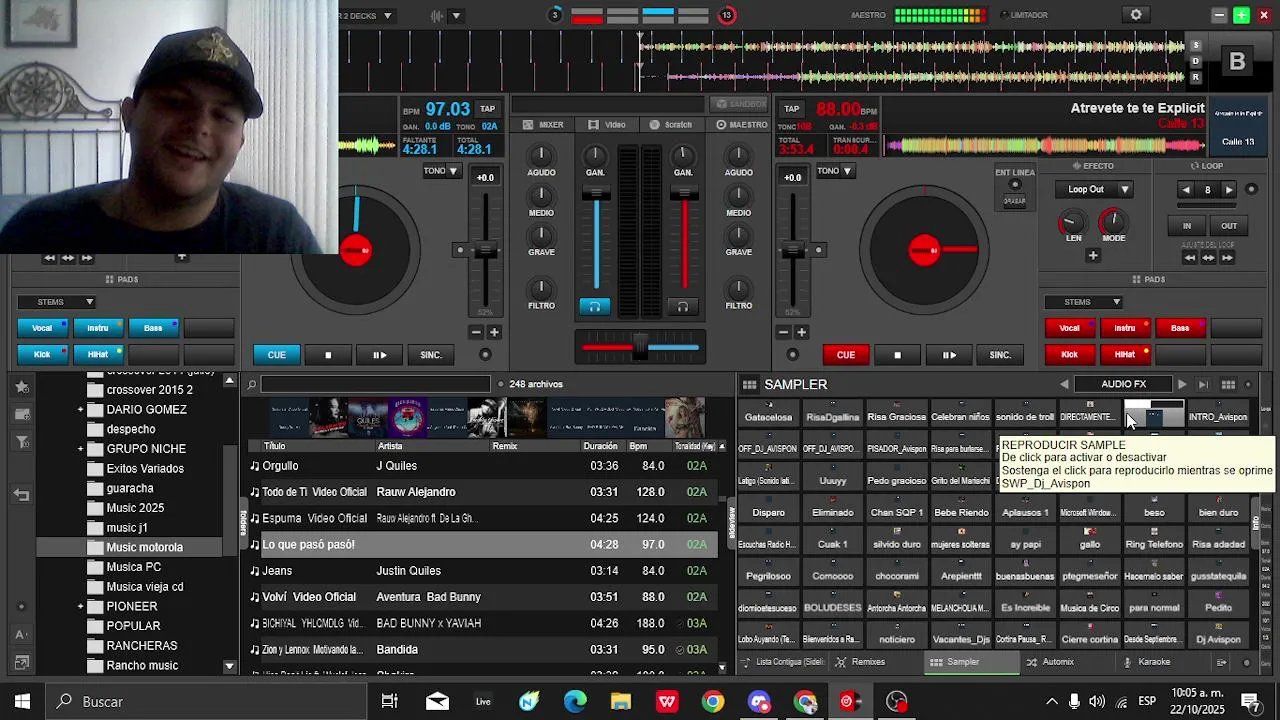Viewport: 1280px width, 720px height.
Task: Open the settings gear at top
Action: [1135, 15]
